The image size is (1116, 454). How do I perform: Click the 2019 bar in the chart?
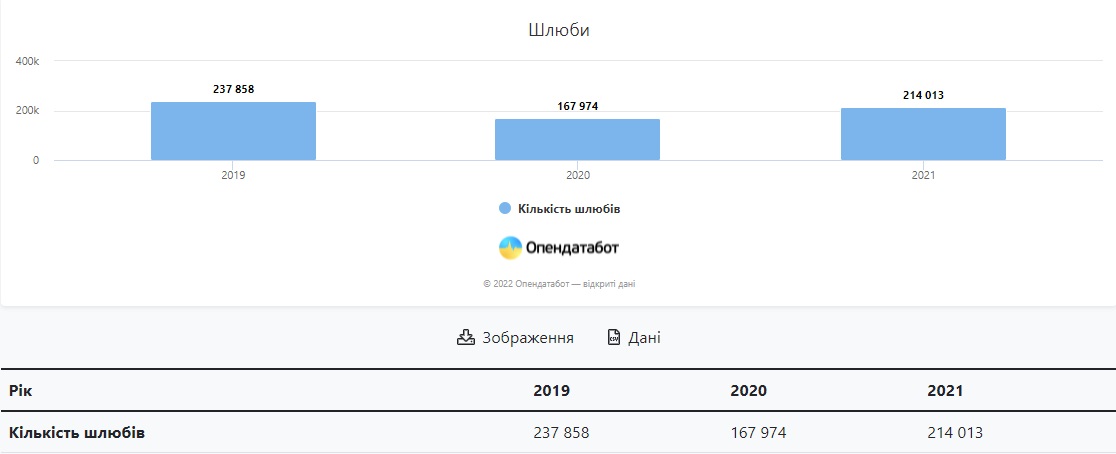[x=233, y=131]
